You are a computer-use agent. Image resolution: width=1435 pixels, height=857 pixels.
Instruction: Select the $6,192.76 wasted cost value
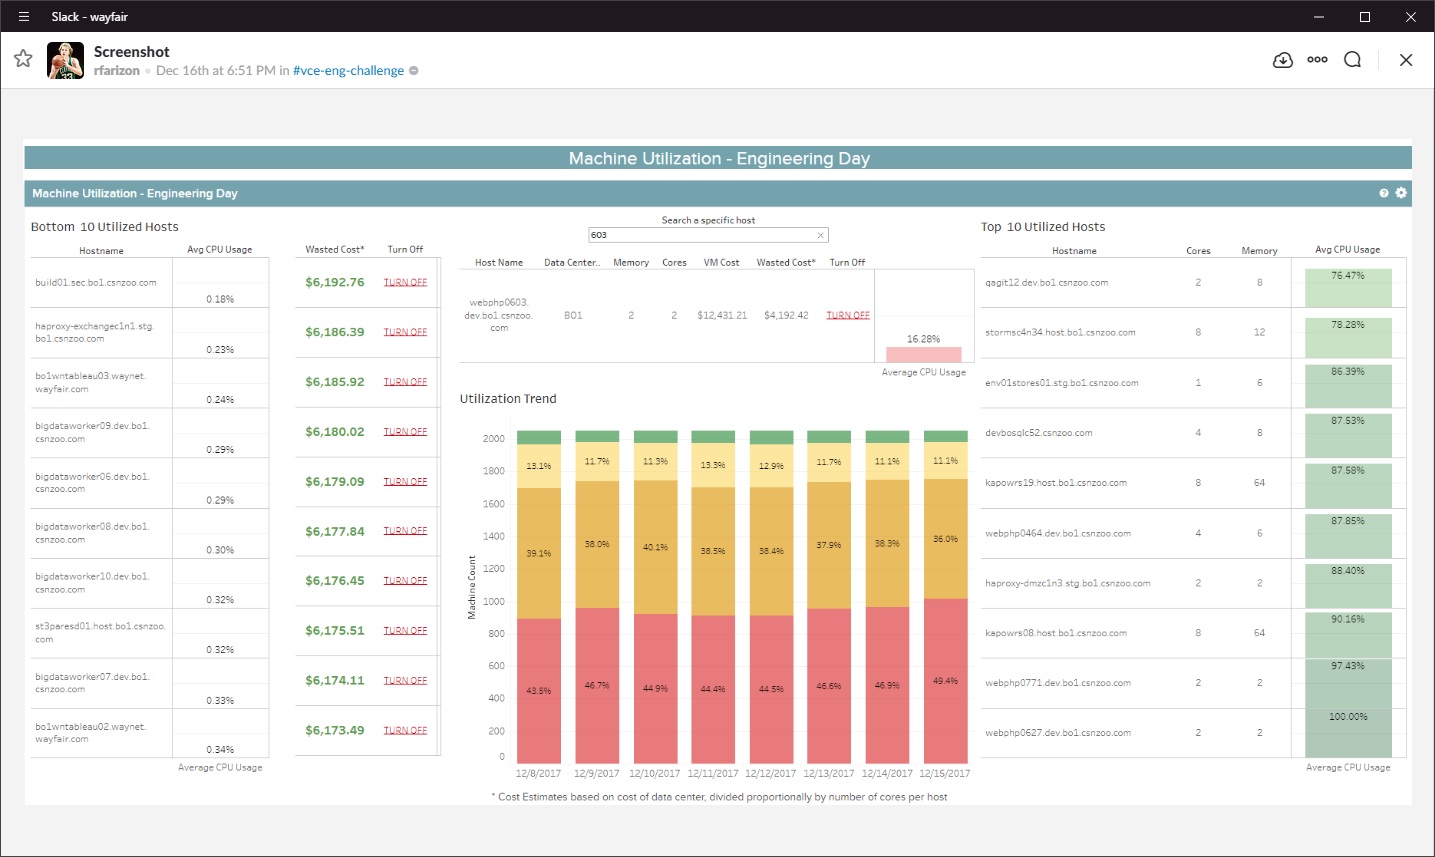point(335,283)
